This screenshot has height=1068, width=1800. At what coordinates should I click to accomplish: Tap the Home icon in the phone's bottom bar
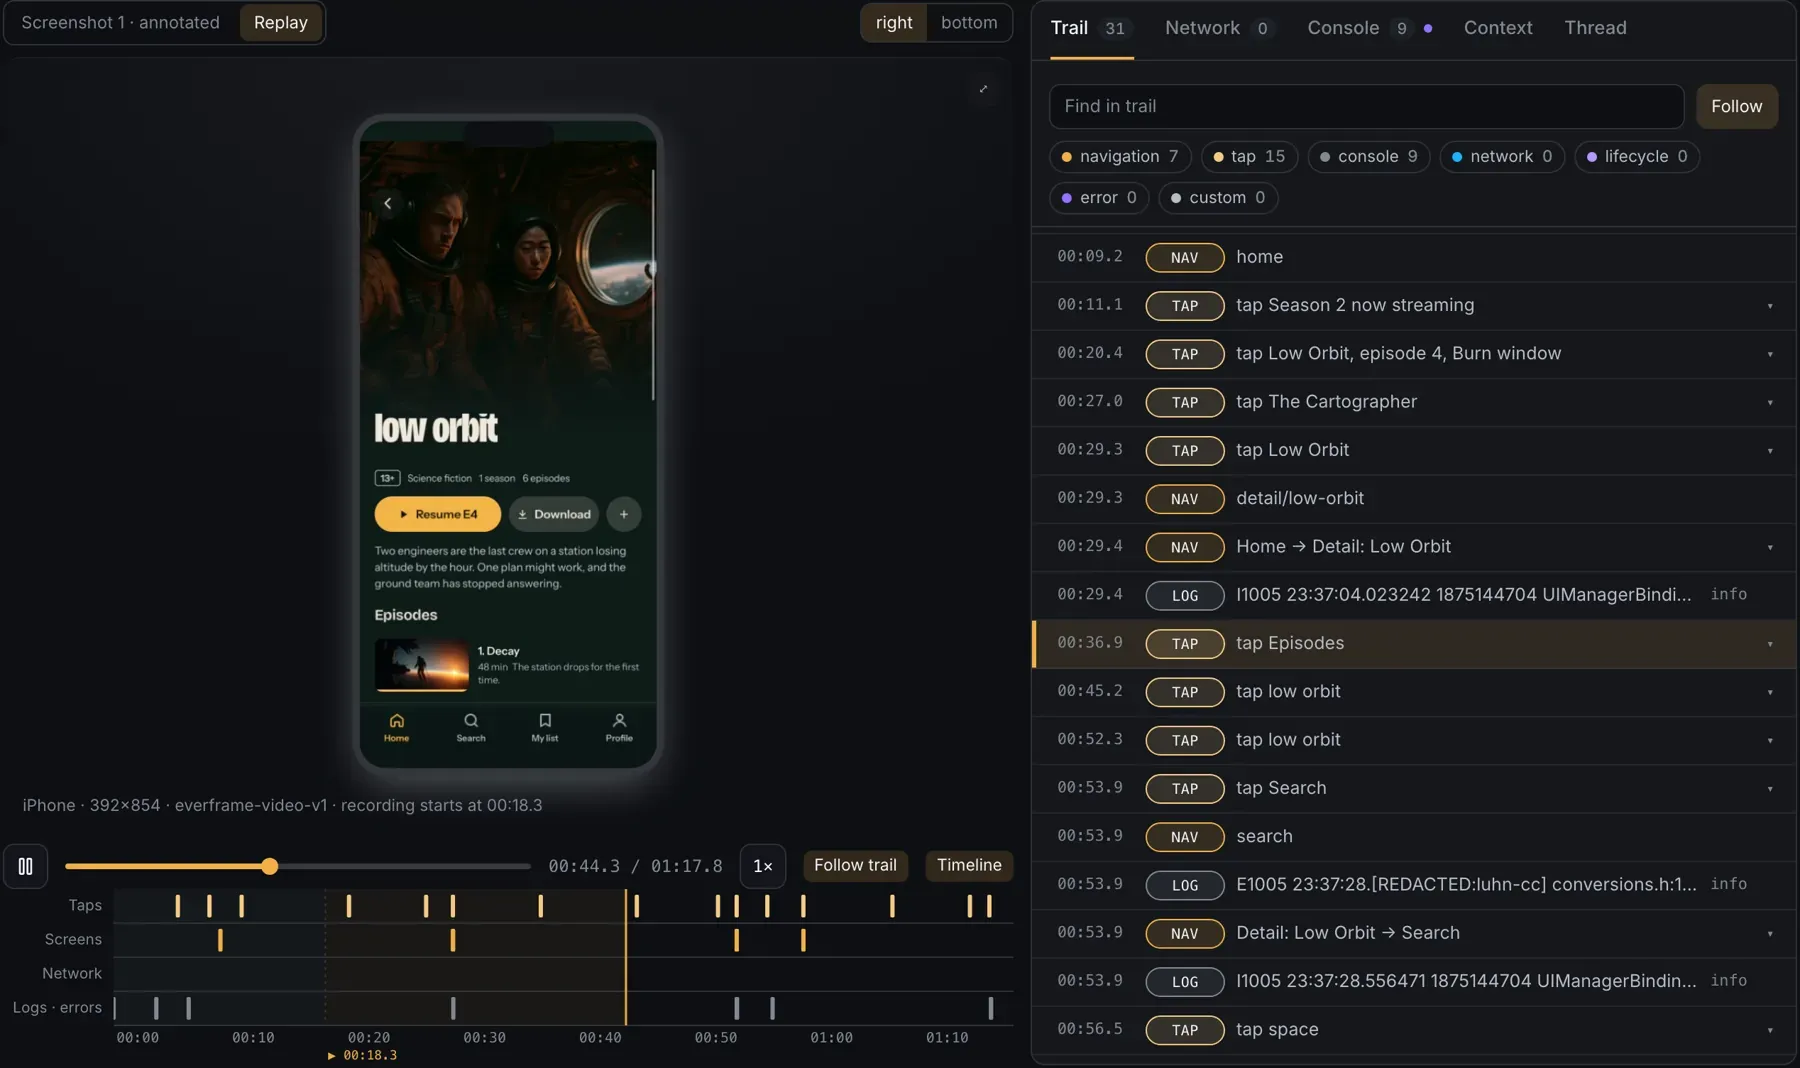coord(396,727)
